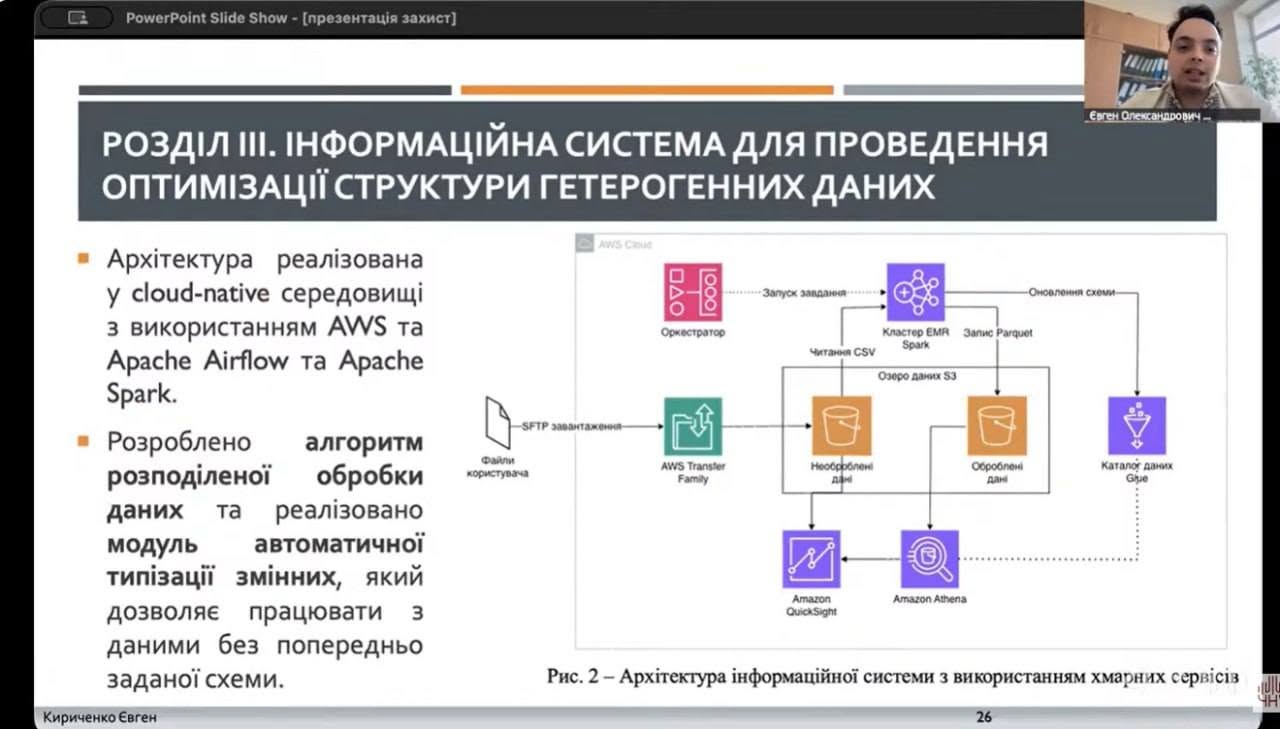The image size is (1280, 729).
Task: Click the pink Orchestrator icon in the diagram
Action: 693,292
